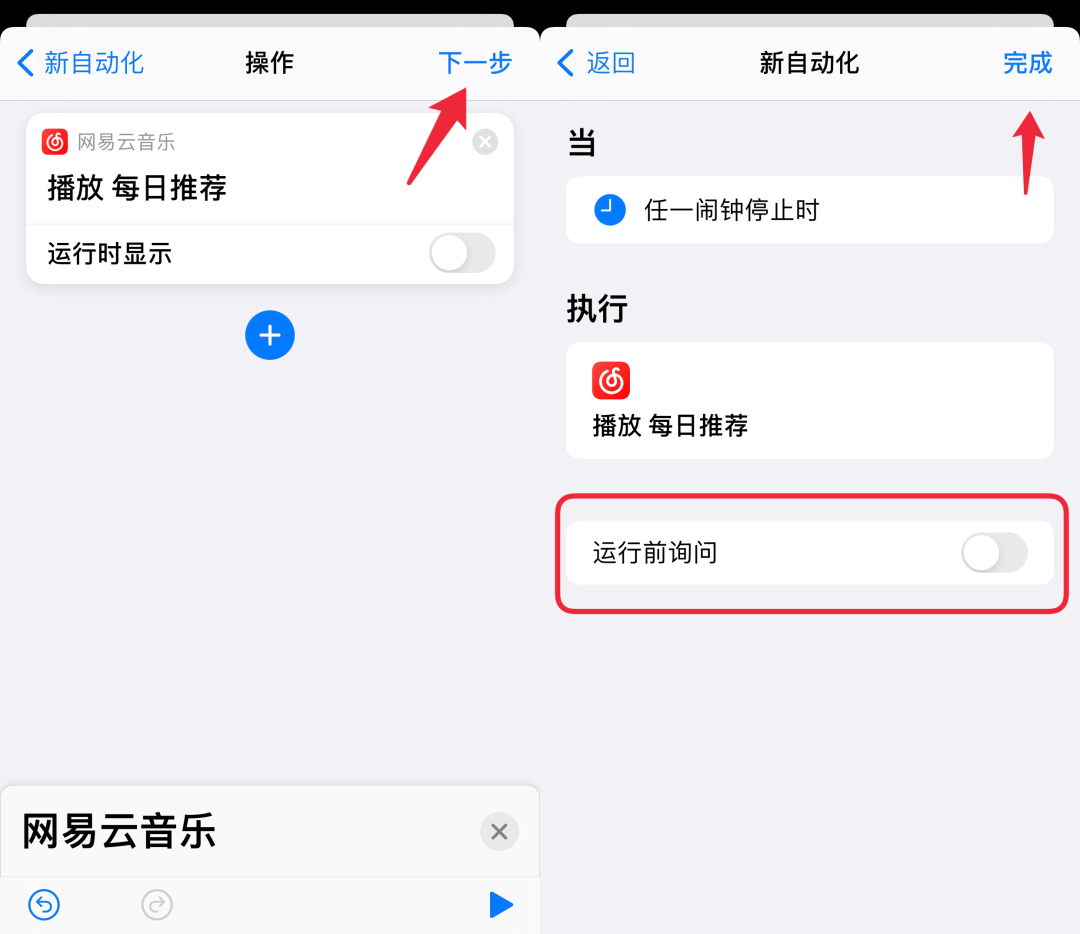Open the 播放 每日推荐 action card under 执行
This screenshot has height=934, width=1080.
[x=809, y=401]
